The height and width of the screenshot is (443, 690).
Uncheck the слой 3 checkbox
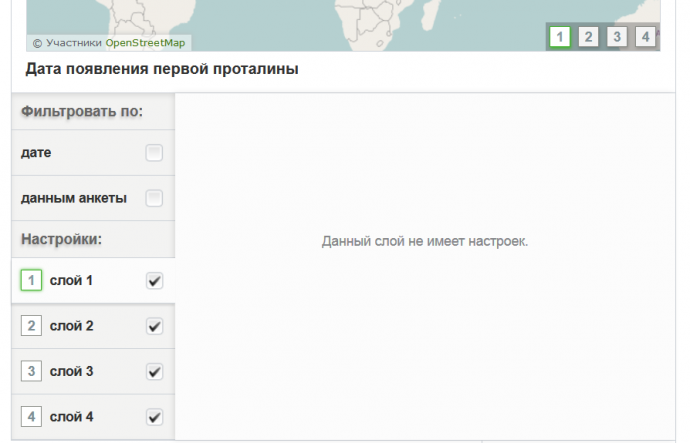click(x=154, y=371)
